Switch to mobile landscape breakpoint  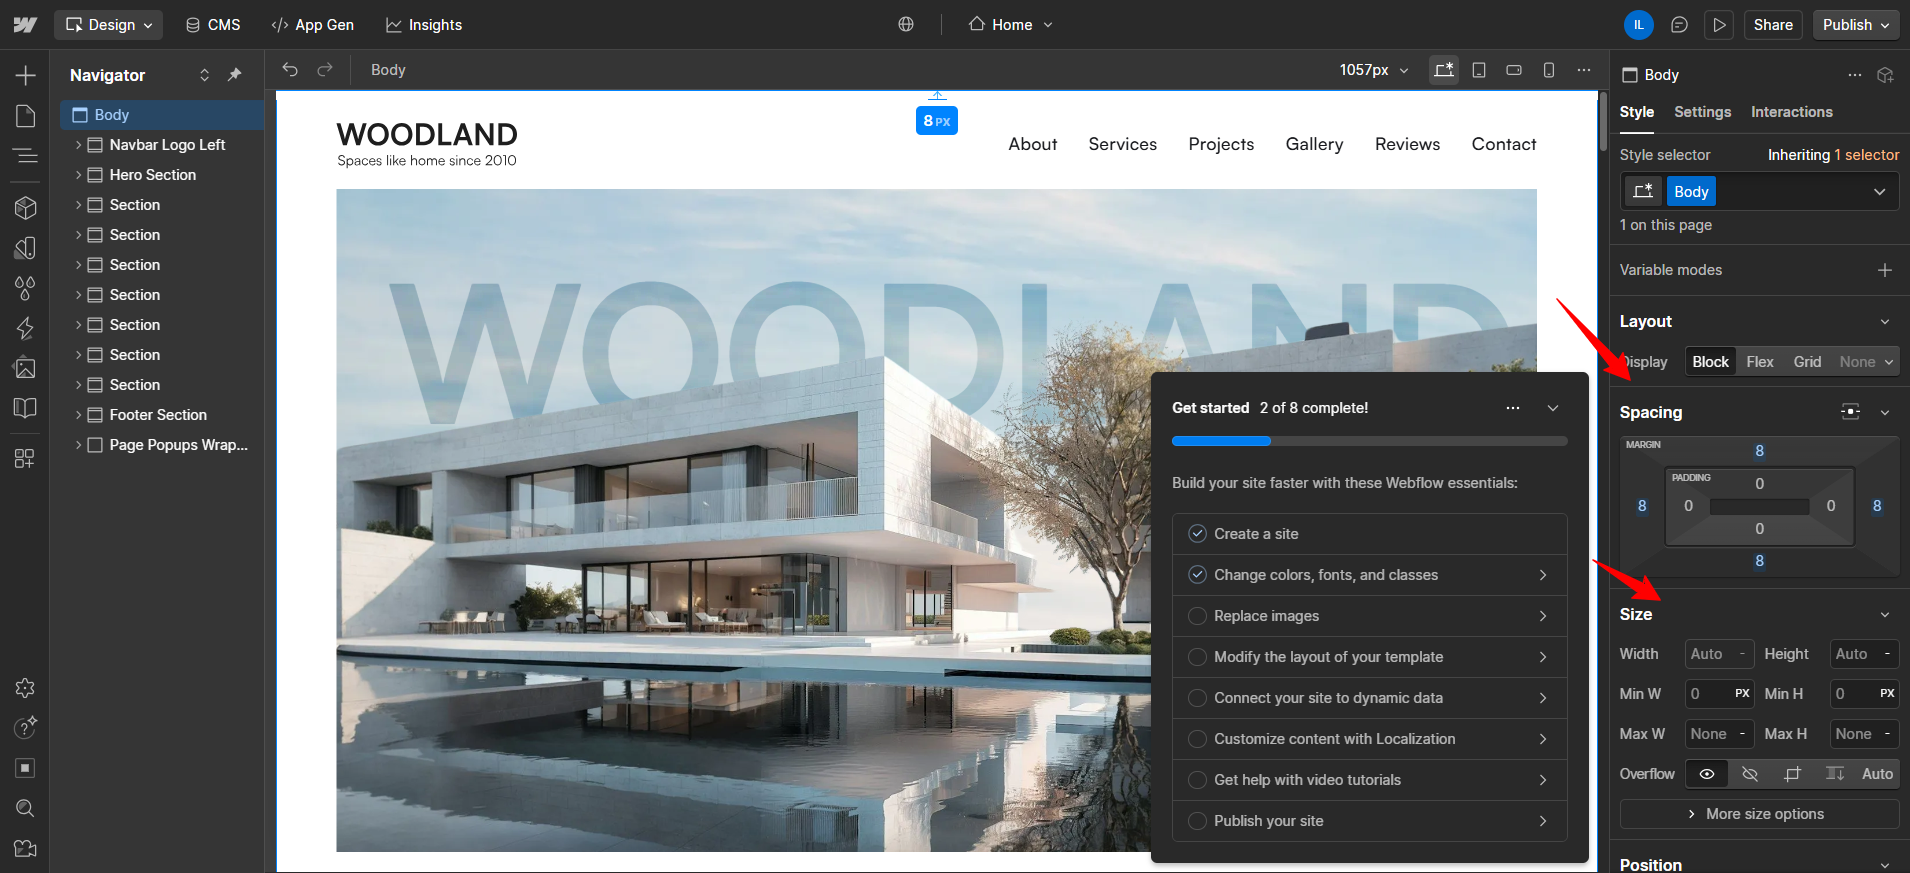[1514, 70]
